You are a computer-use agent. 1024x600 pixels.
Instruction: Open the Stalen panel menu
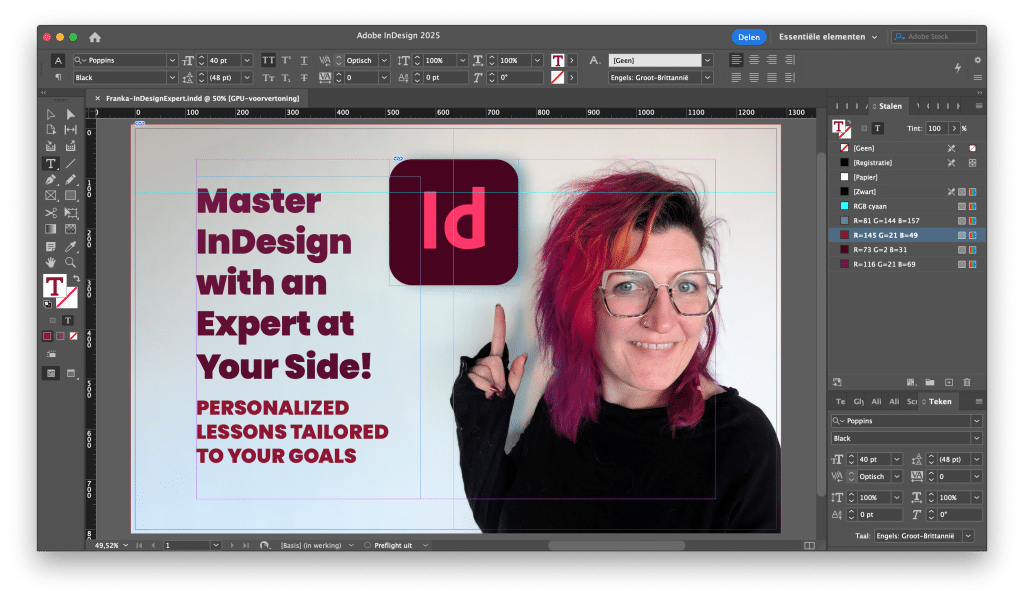978,106
